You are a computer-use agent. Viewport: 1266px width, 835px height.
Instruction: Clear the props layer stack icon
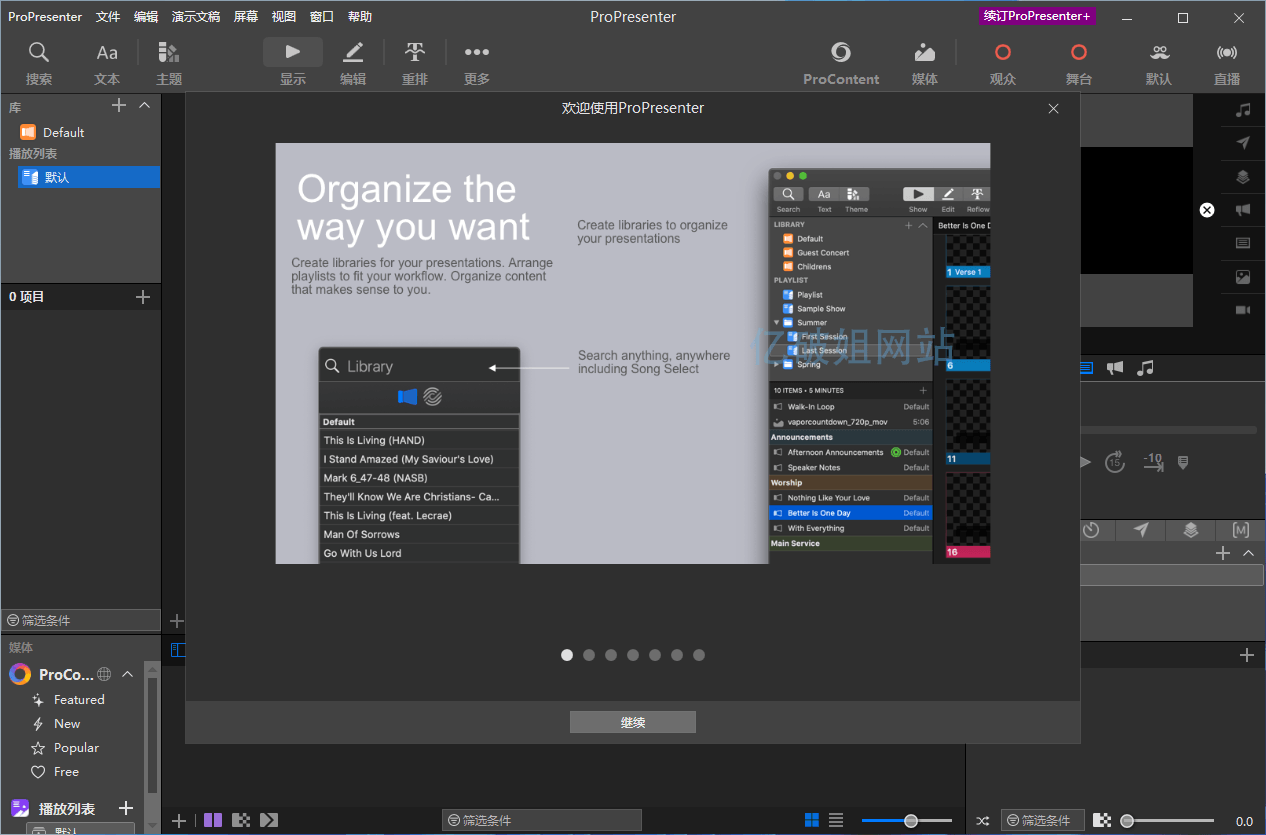click(x=1243, y=177)
